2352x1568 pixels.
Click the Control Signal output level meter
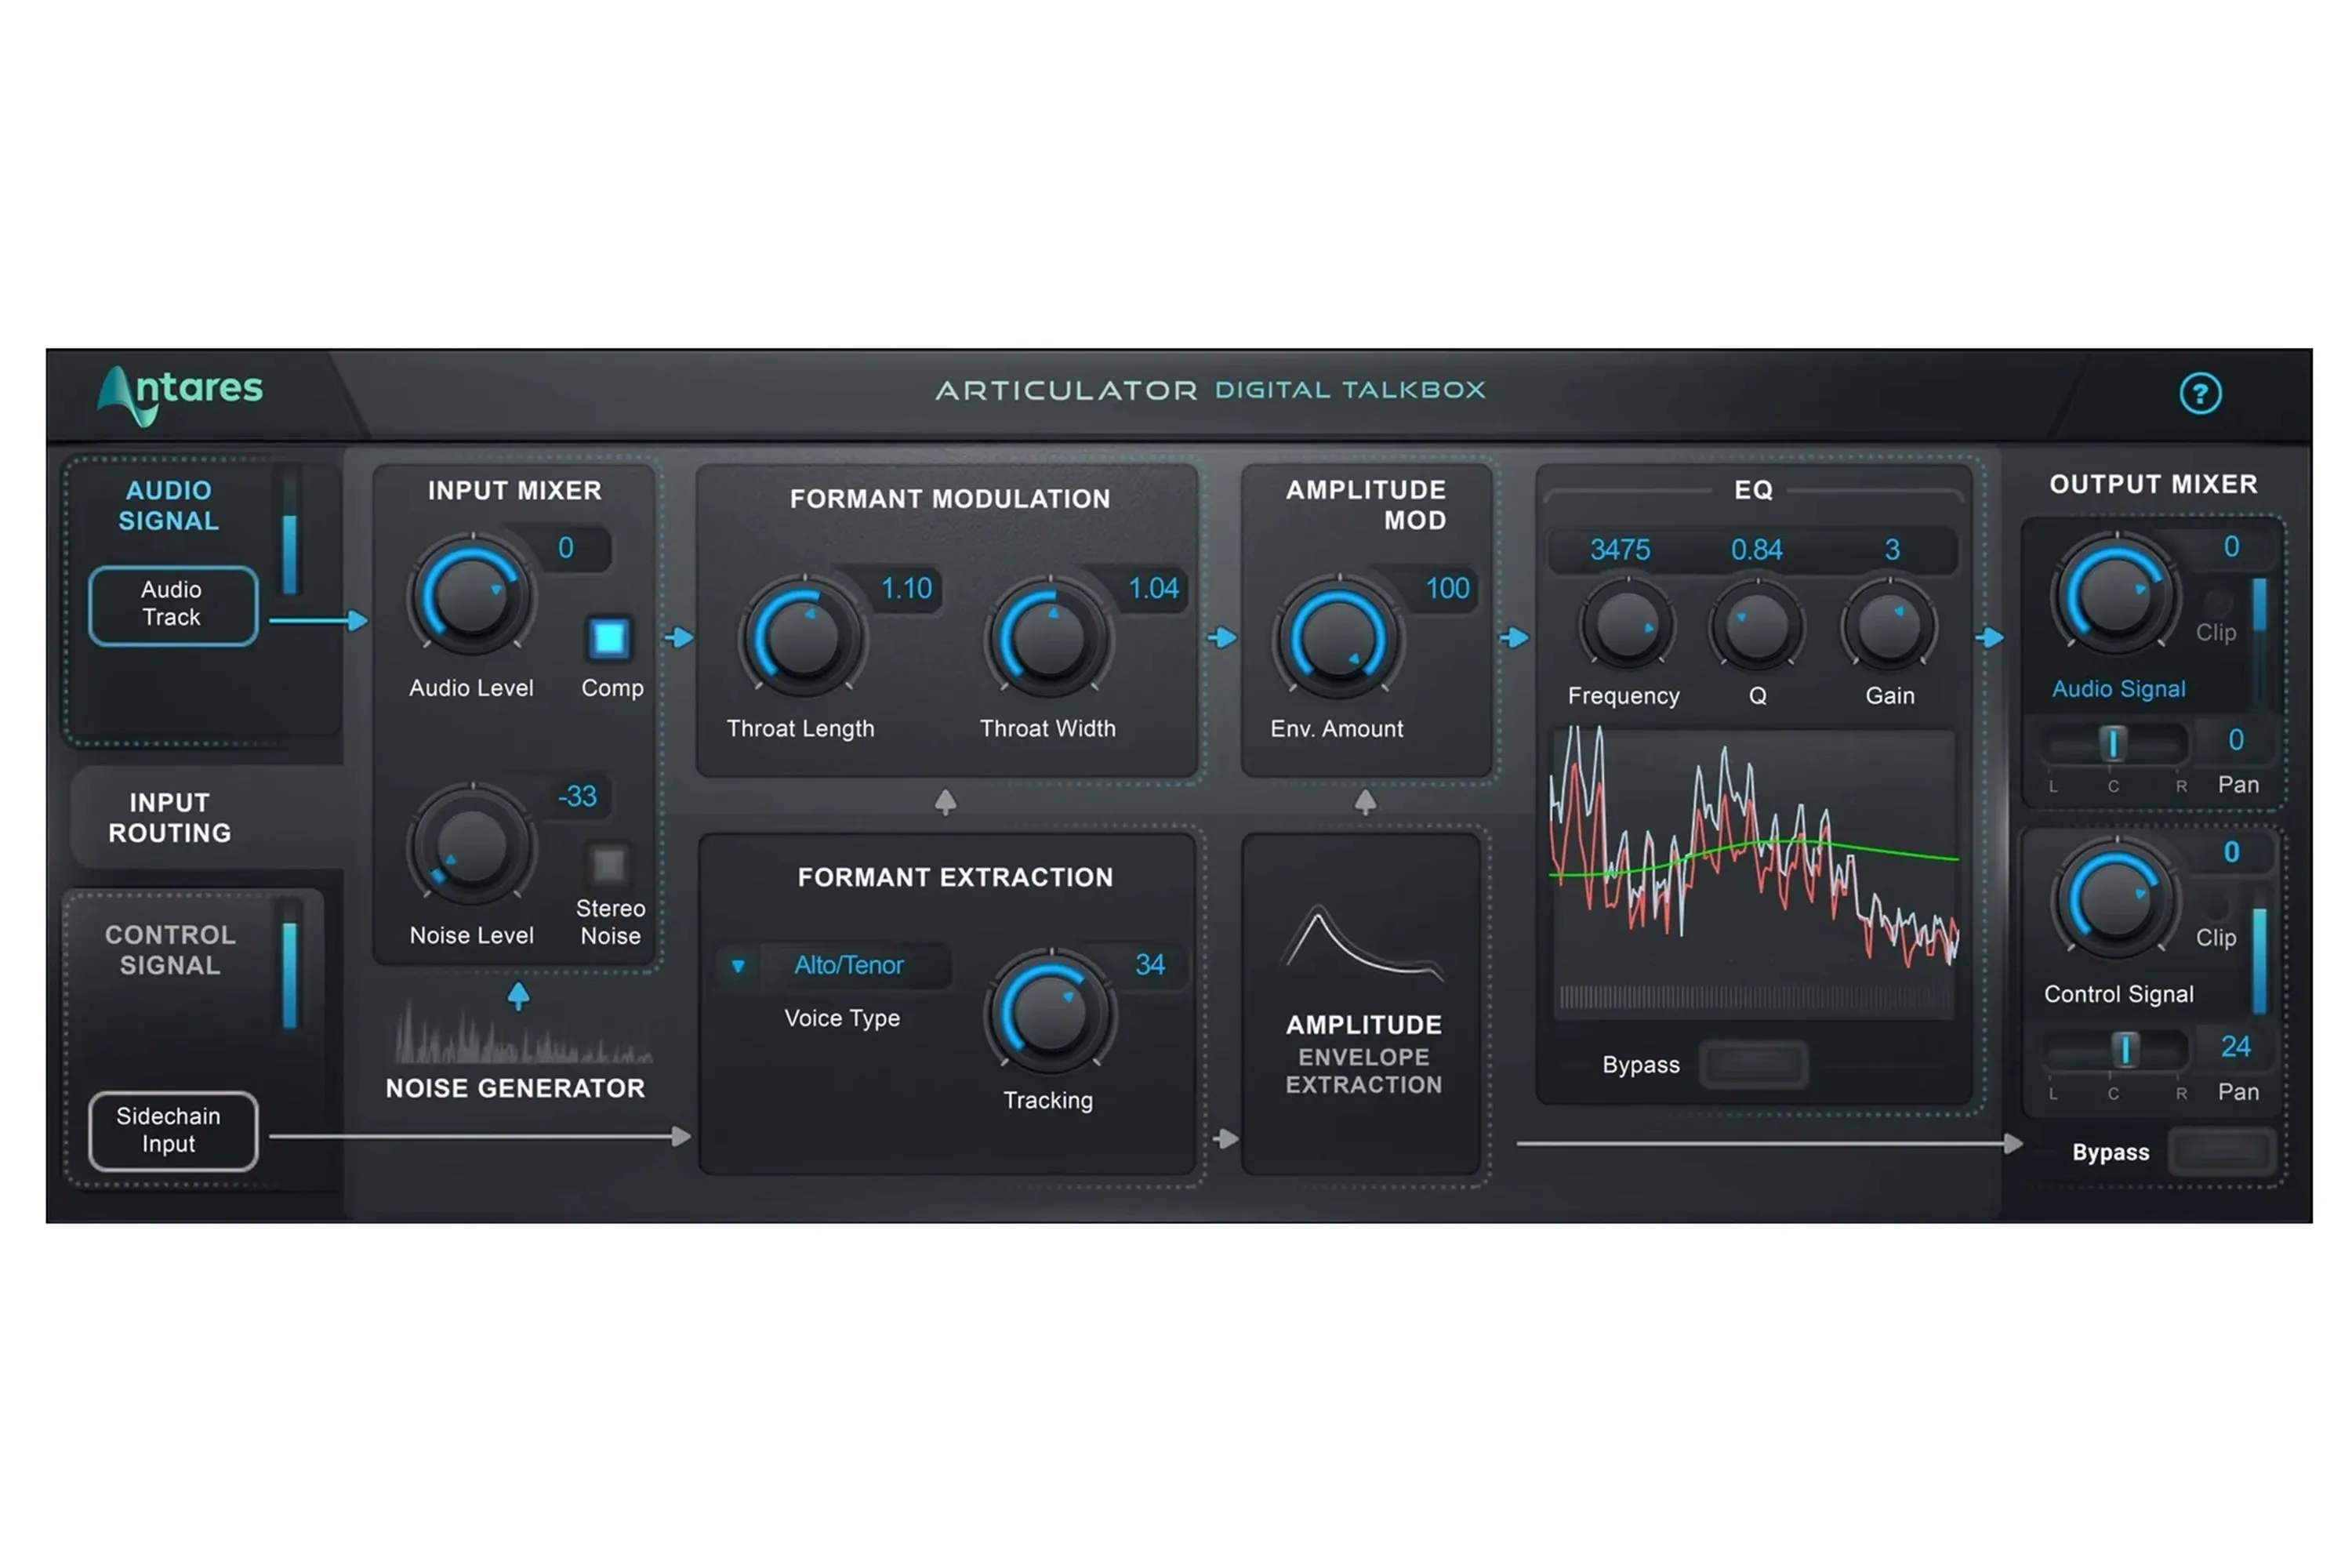[2259, 960]
